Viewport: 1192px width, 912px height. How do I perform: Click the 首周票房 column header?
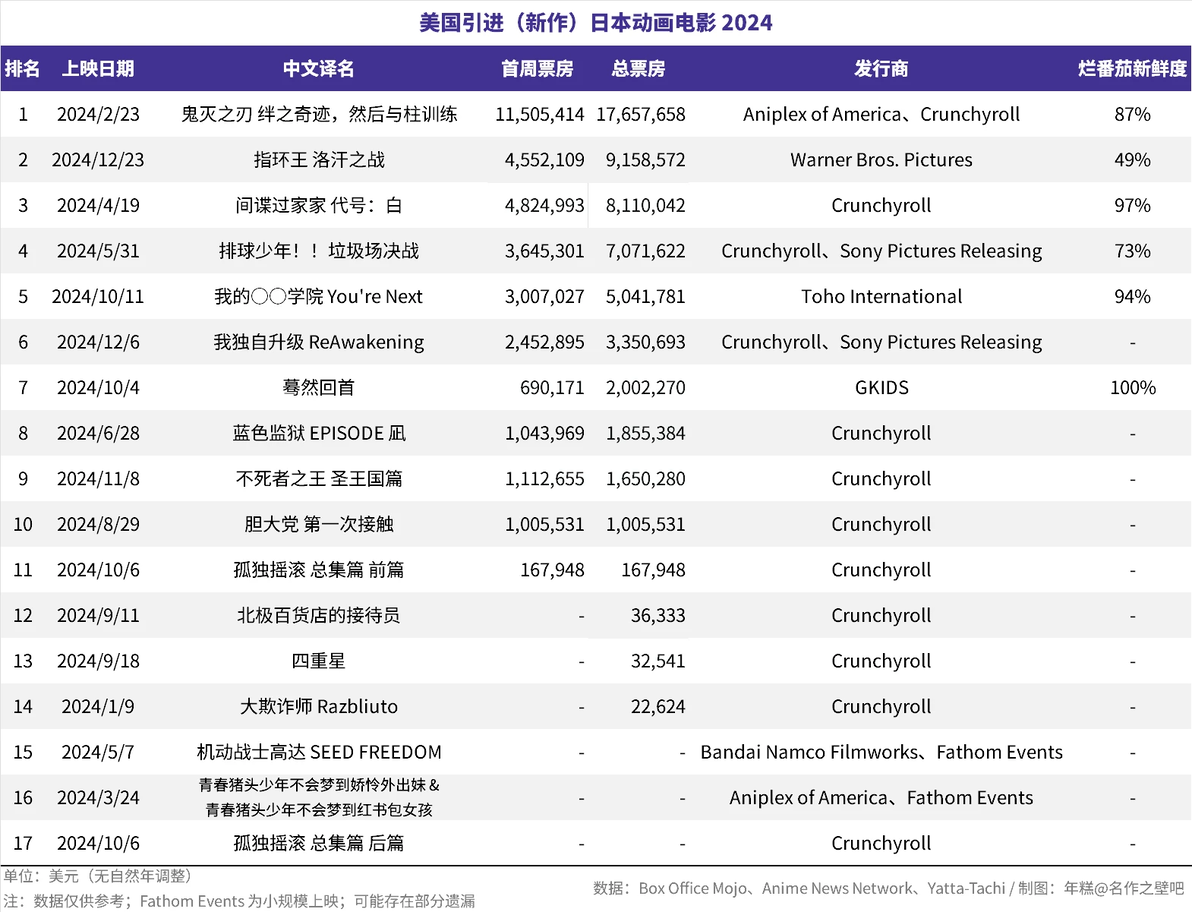point(537,68)
